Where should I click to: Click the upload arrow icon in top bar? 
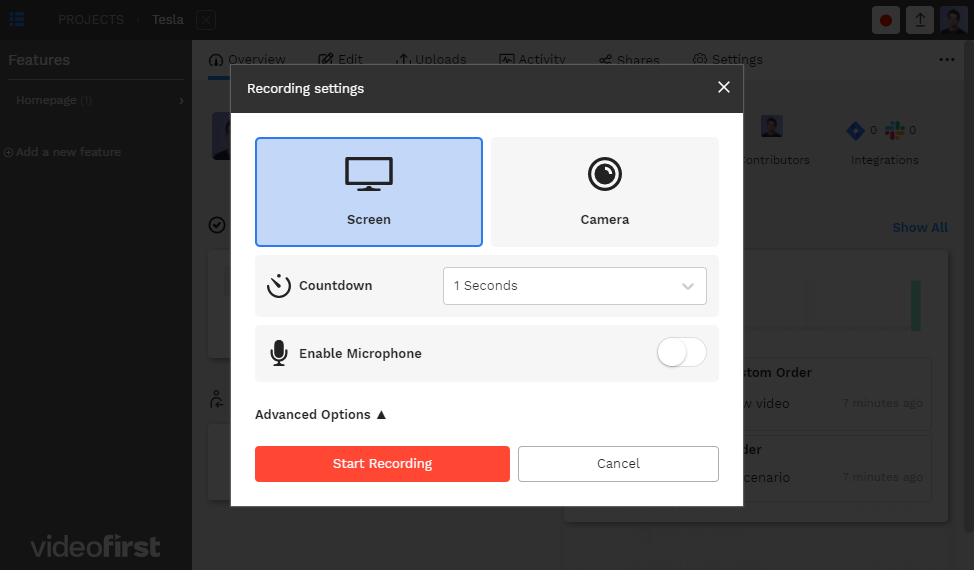pyautogui.click(x=920, y=20)
